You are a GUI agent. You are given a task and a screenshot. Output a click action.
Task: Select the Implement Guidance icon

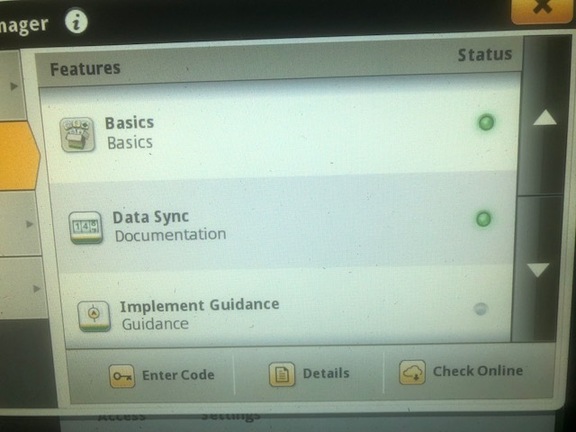[94, 316]
